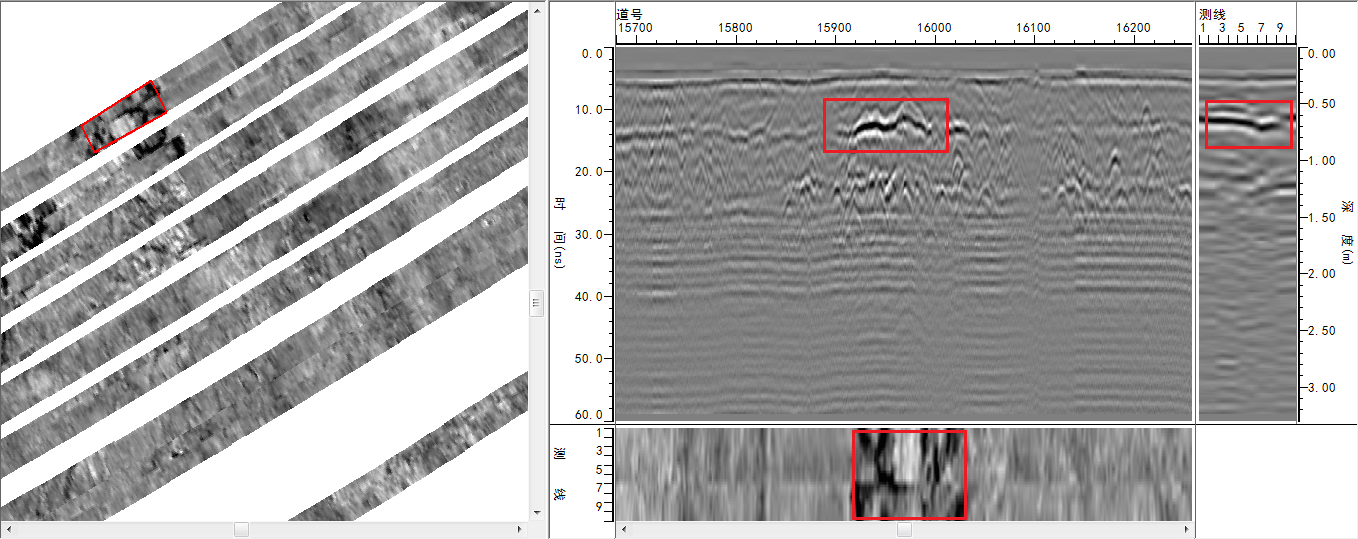Image resolution: width=1358 pixels, height=539 pixels.
Task: Click the map panel vertical scrollbar thumb
Action: click(536, 302)
